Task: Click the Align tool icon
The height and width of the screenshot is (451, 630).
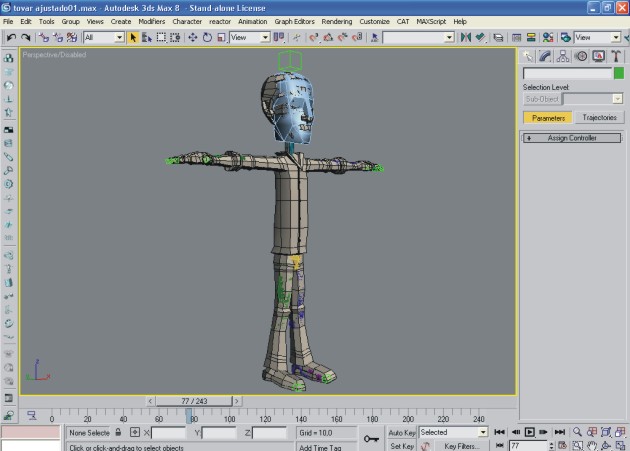Action: click(x=480, y=37)
